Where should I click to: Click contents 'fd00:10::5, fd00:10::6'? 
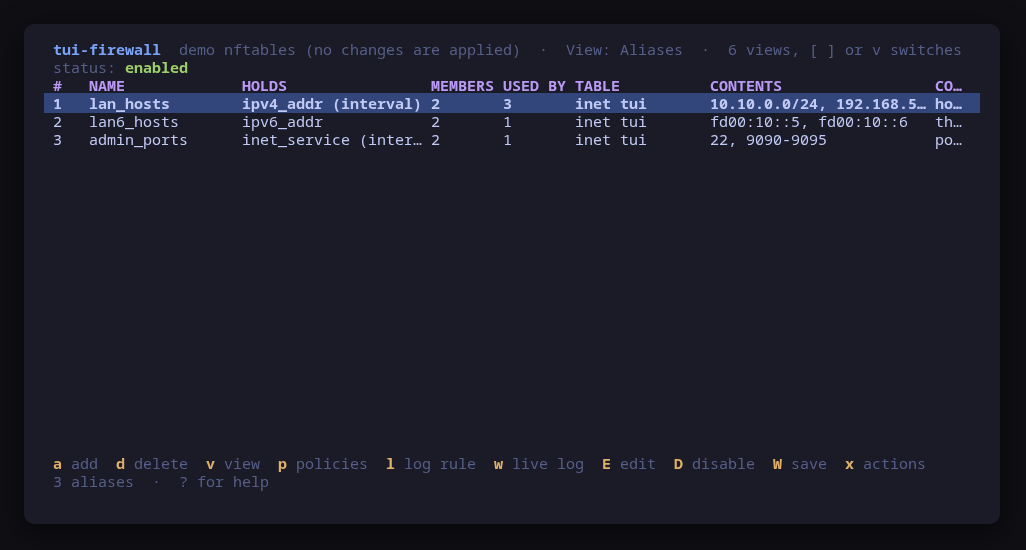(809, 122)
